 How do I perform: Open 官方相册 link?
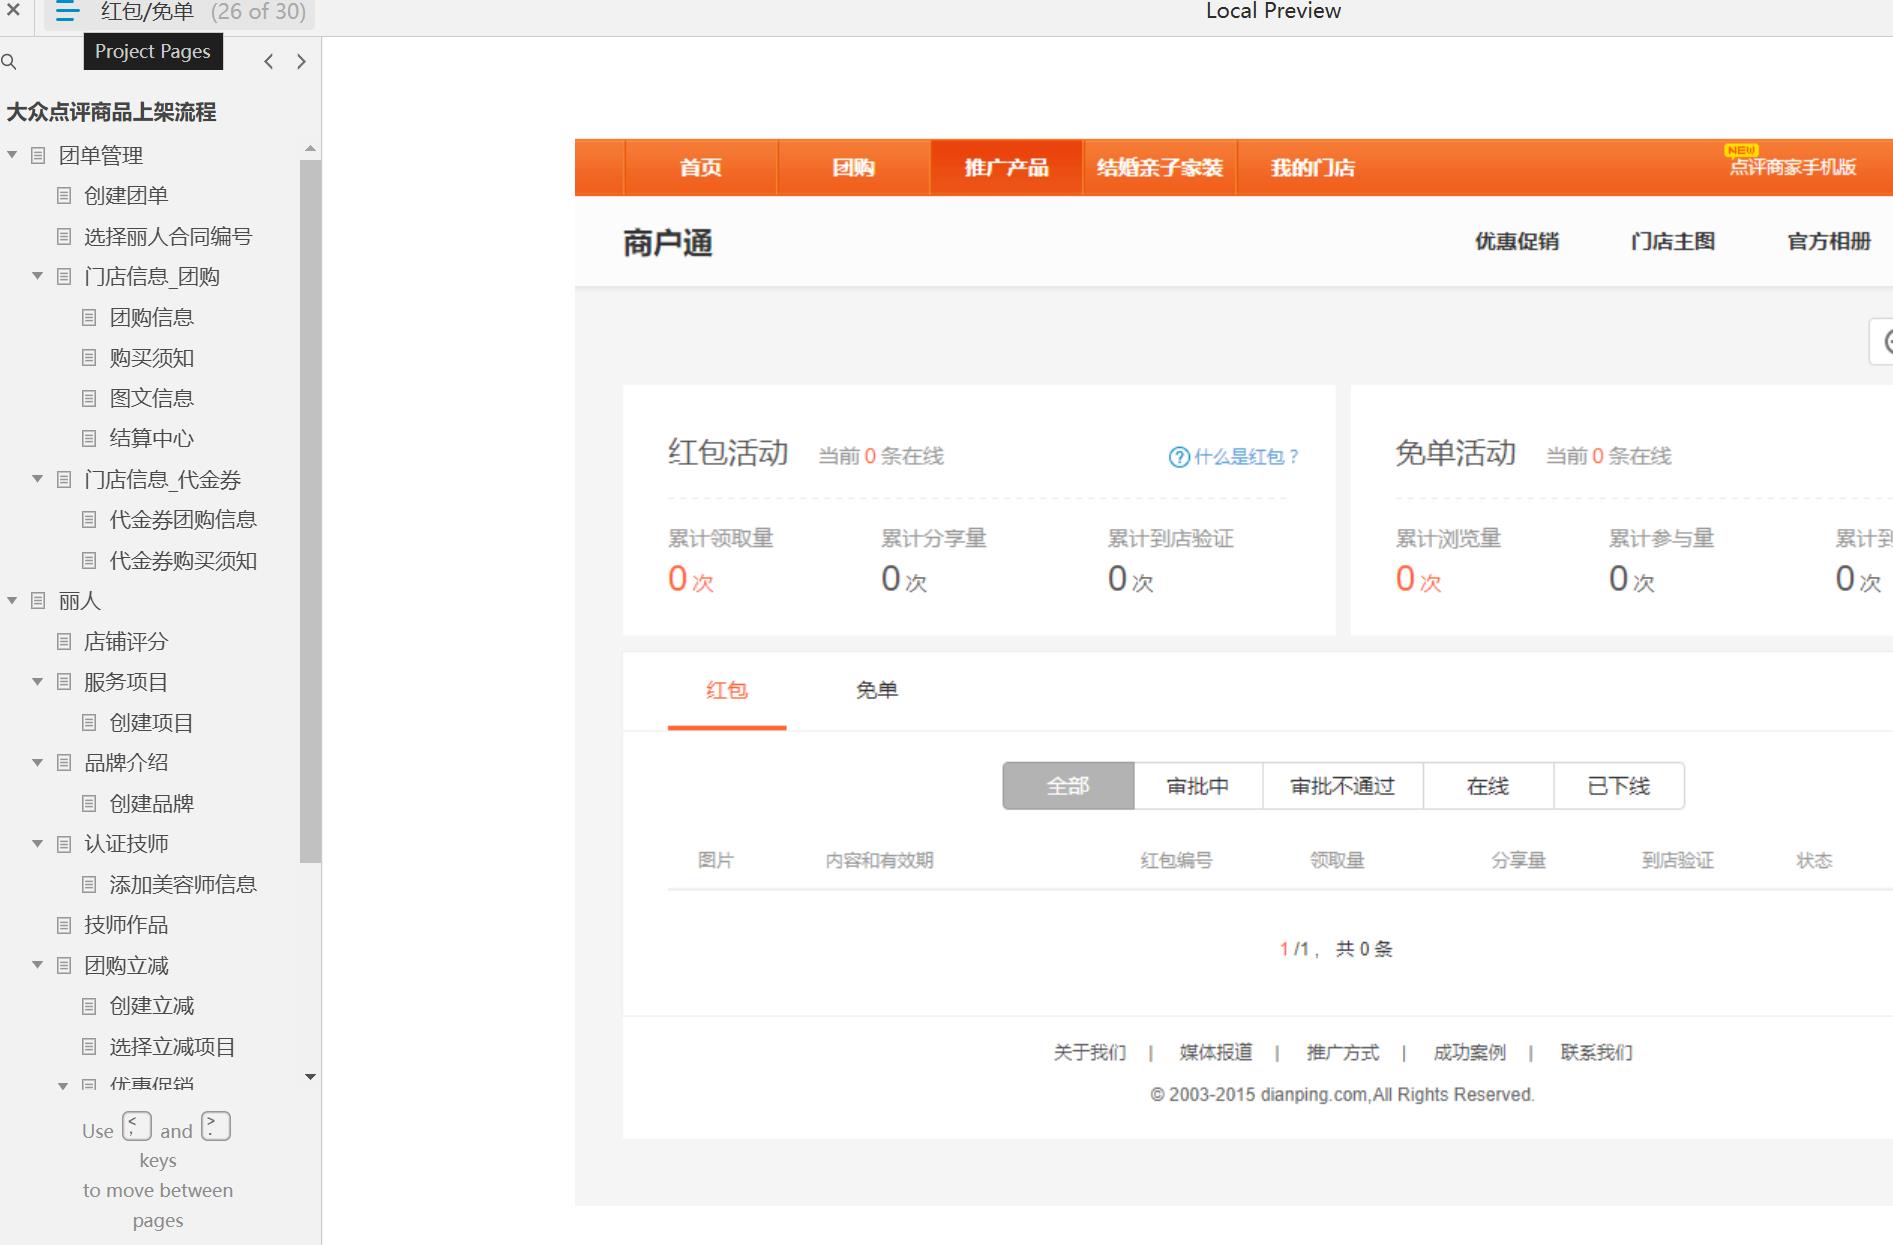(1829, 242)
